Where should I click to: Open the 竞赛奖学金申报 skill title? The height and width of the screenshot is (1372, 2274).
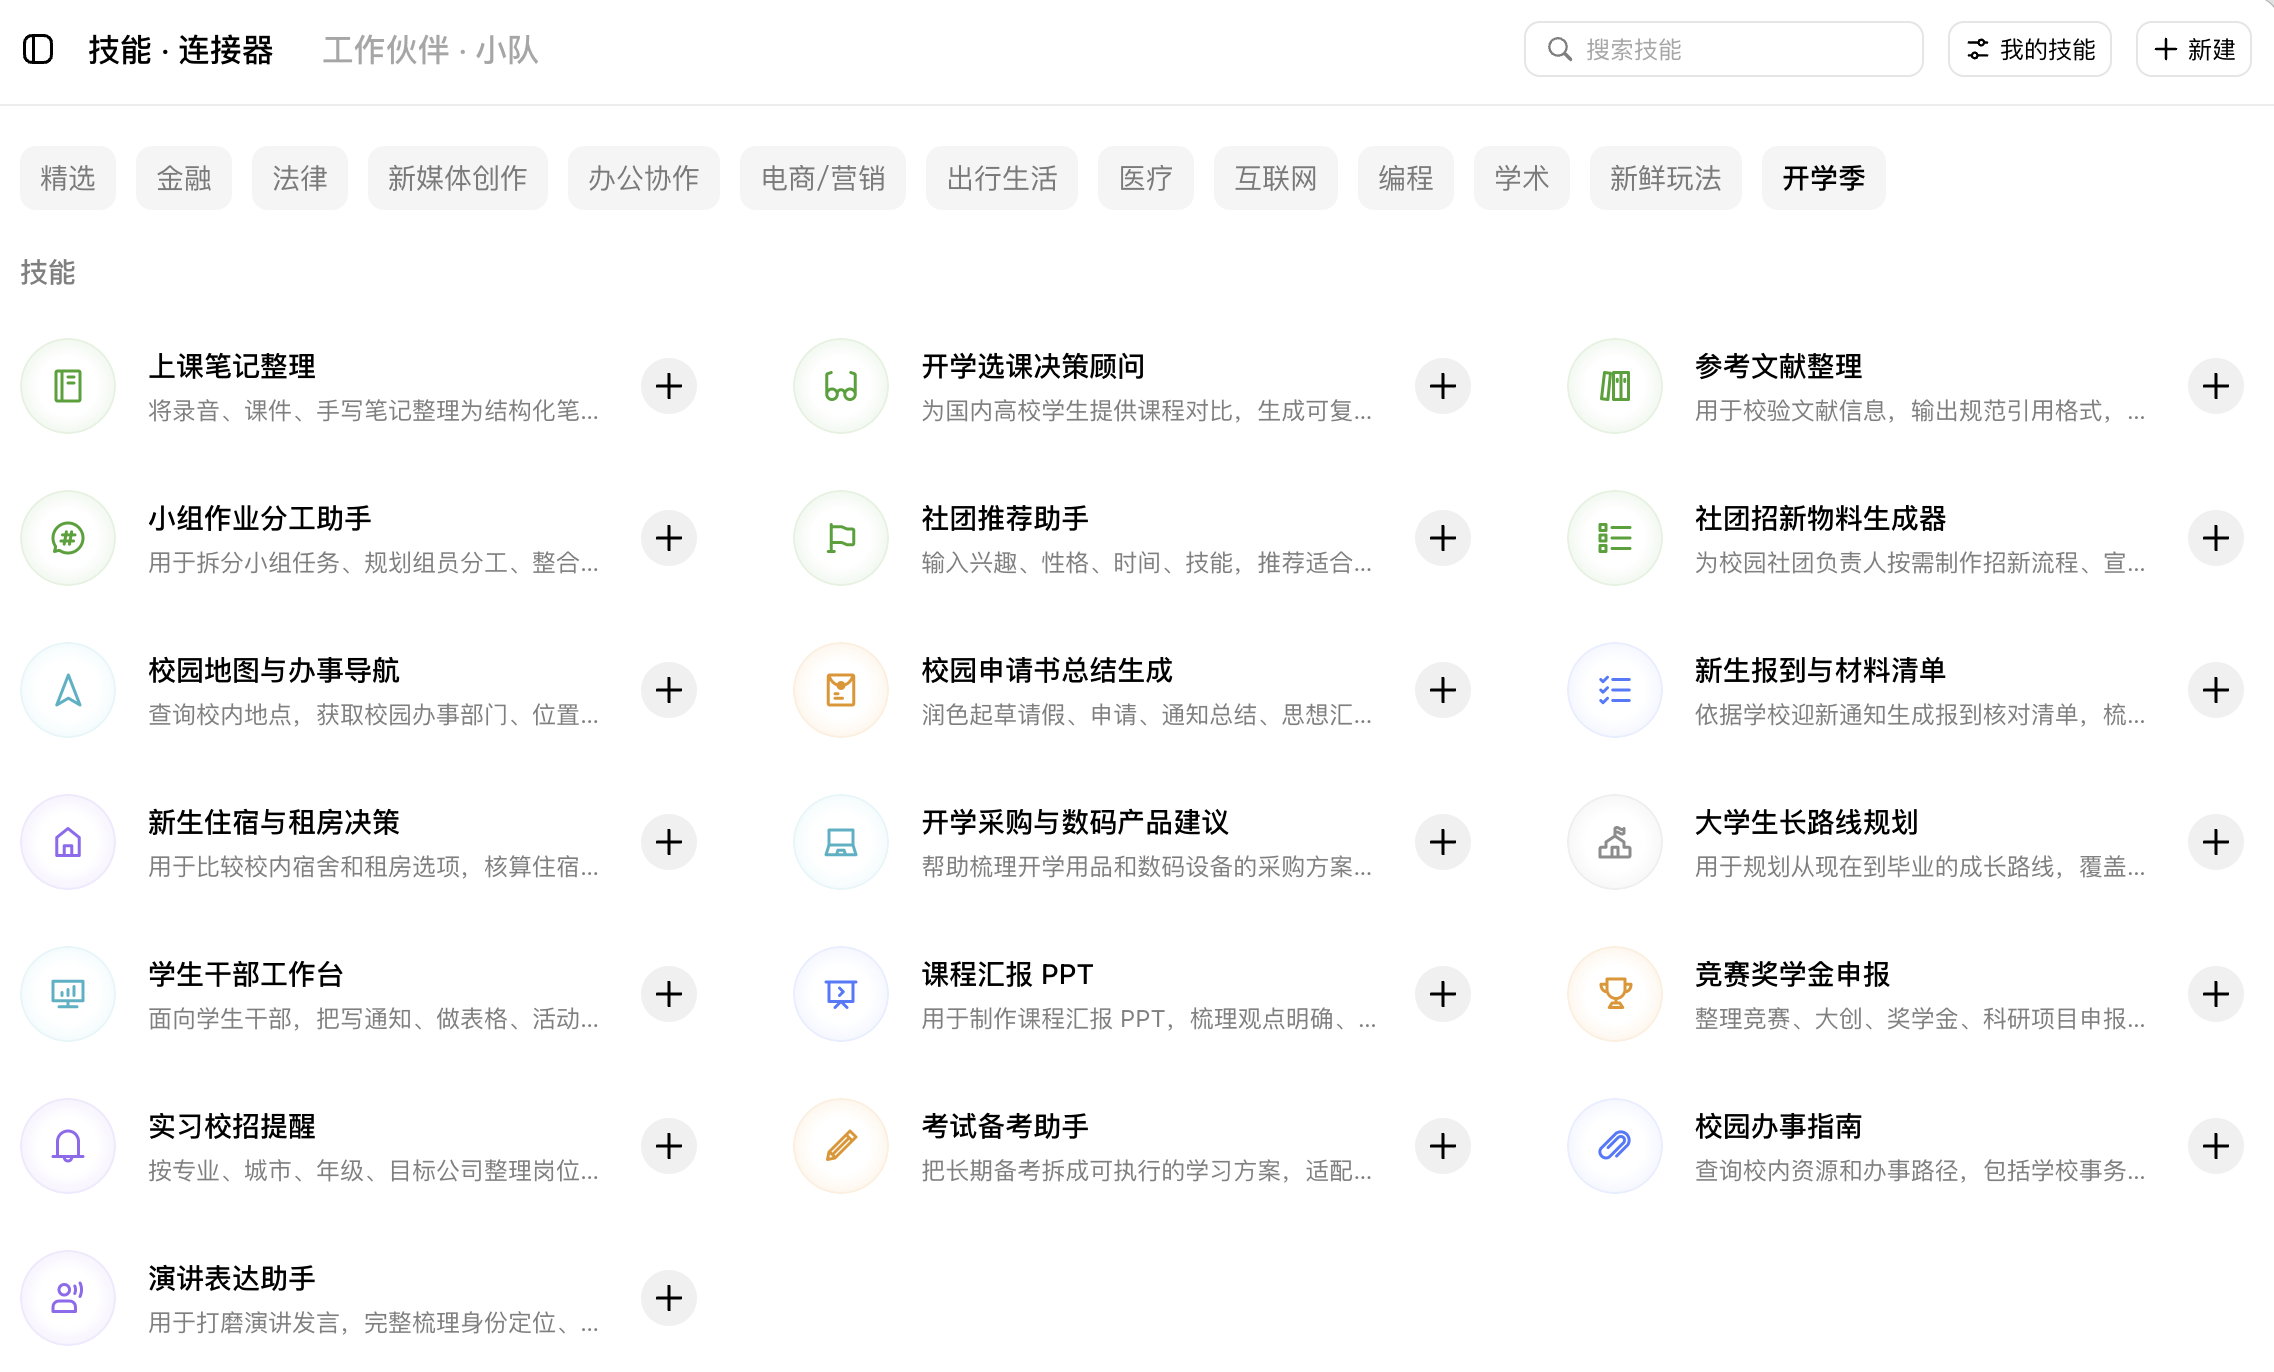coord(1793,974)
